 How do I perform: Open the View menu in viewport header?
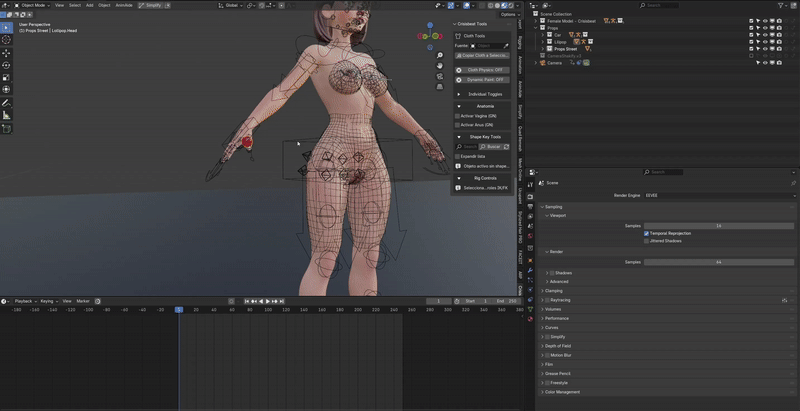pyautogui.click(x=59, y=5)
